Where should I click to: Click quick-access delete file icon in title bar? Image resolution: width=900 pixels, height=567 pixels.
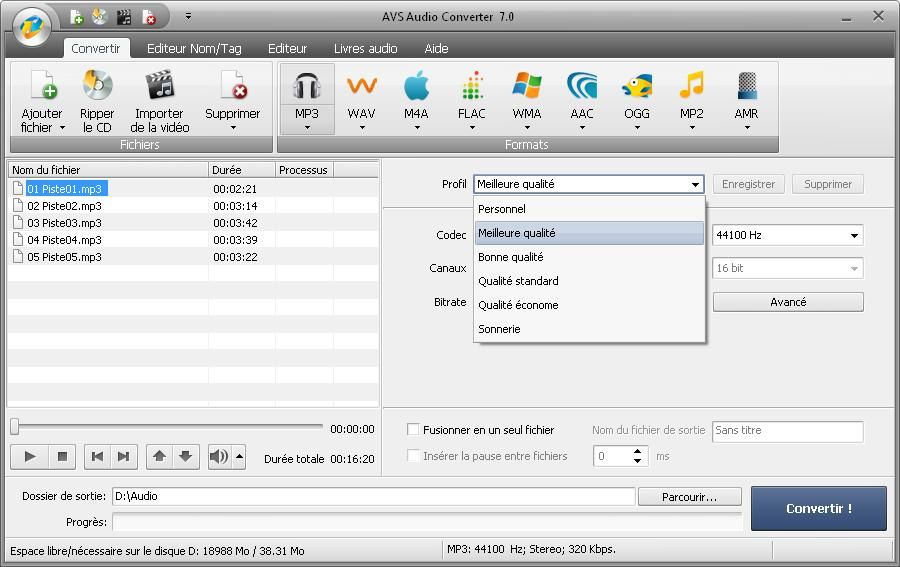[x=148, y=17]
